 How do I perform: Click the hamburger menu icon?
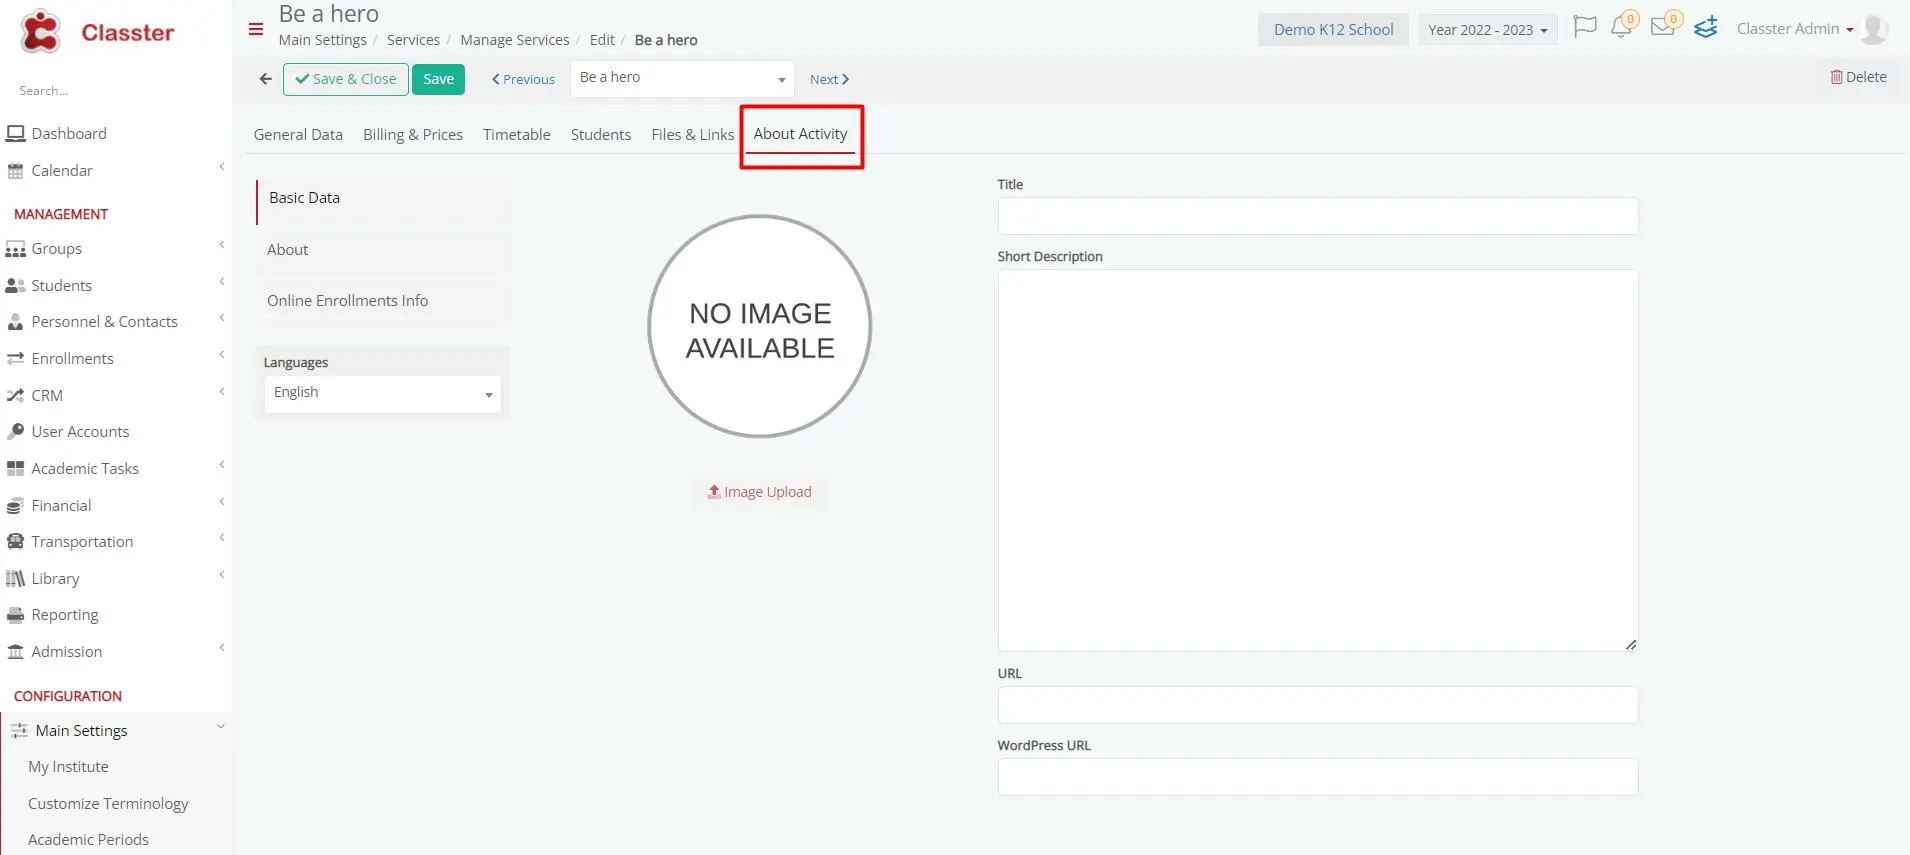pyautogui.click(x=256, y=29)
